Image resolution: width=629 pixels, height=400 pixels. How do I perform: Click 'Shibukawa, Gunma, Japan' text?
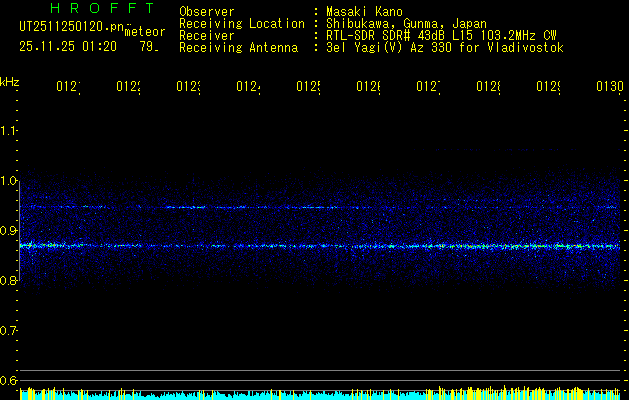[406, 24]
